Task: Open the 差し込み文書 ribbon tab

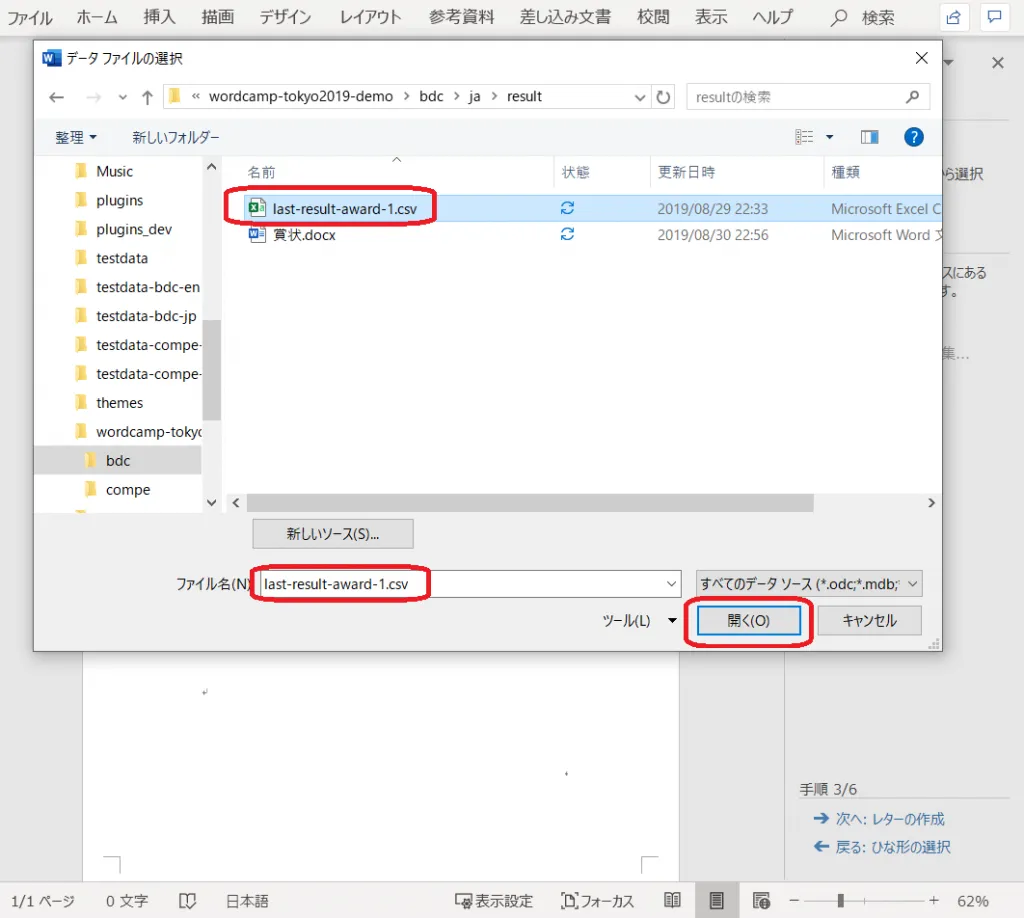Action: [565, 17]
